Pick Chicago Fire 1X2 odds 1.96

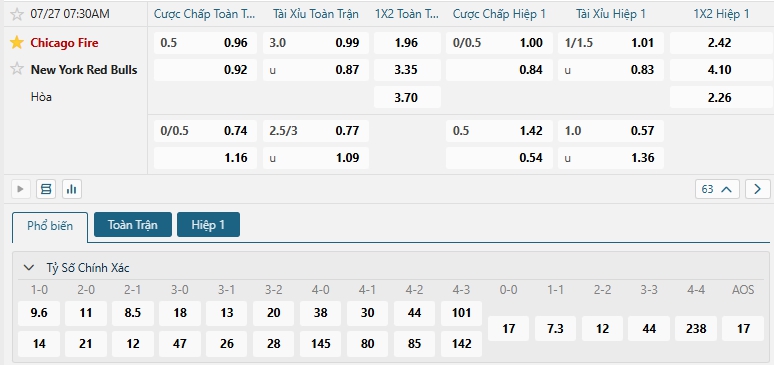click(x=407, y=43)
